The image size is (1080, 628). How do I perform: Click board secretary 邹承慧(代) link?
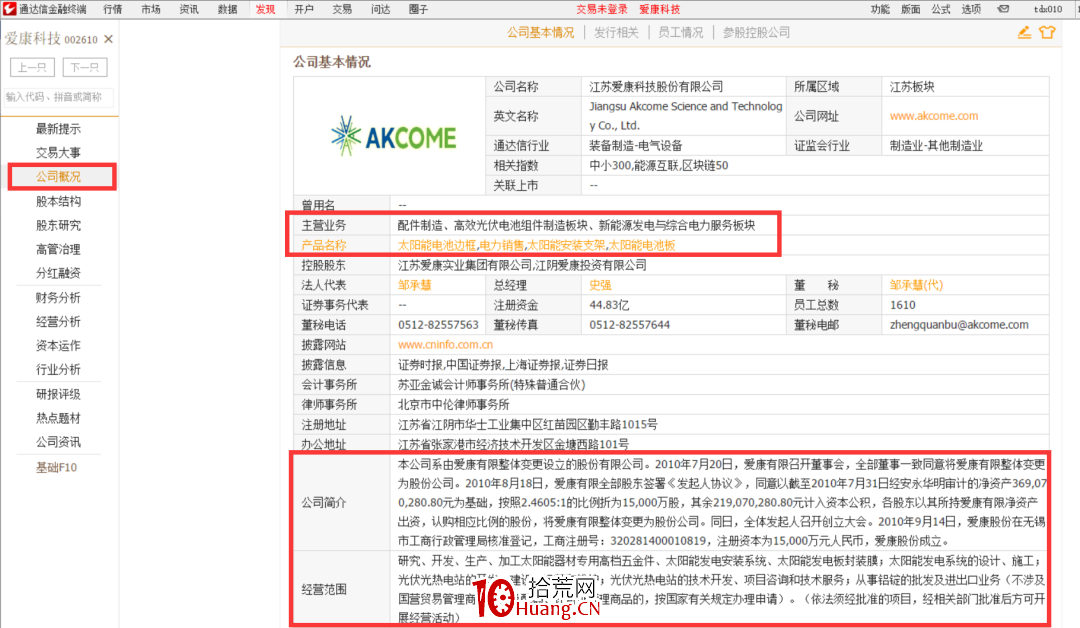click(916, 285)
